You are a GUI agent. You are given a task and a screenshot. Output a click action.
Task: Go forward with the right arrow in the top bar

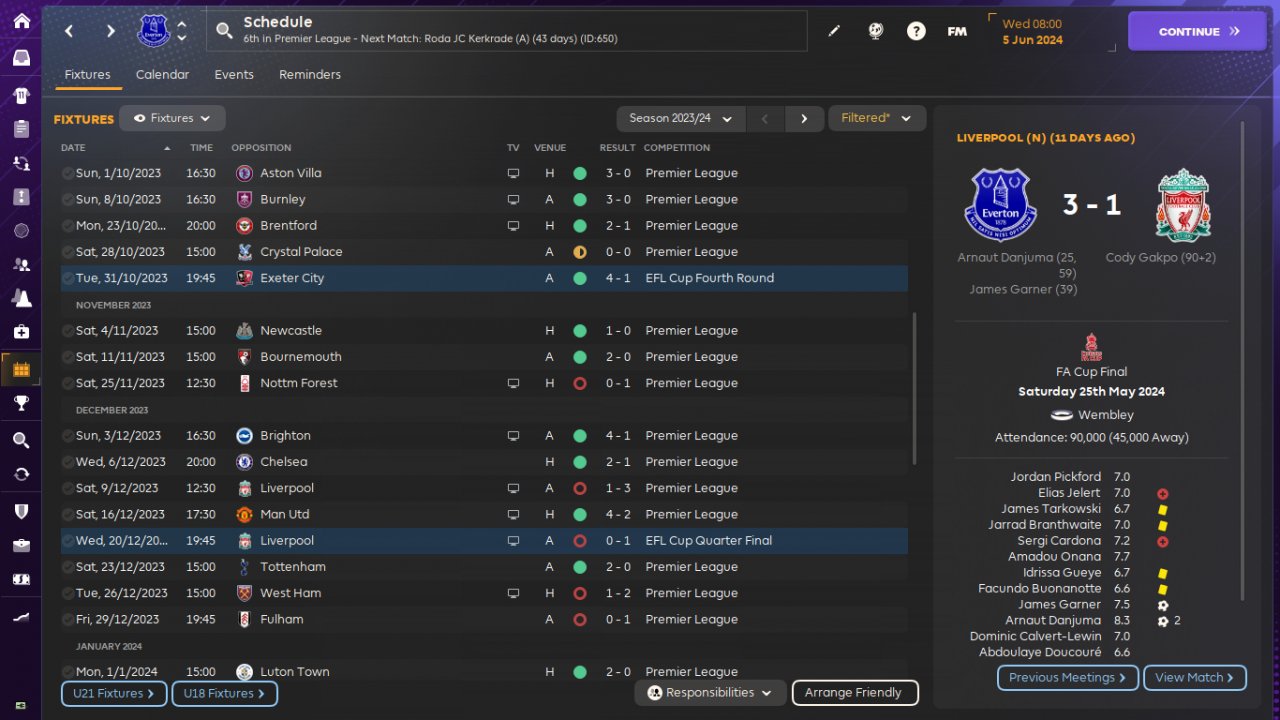(111, 31)
